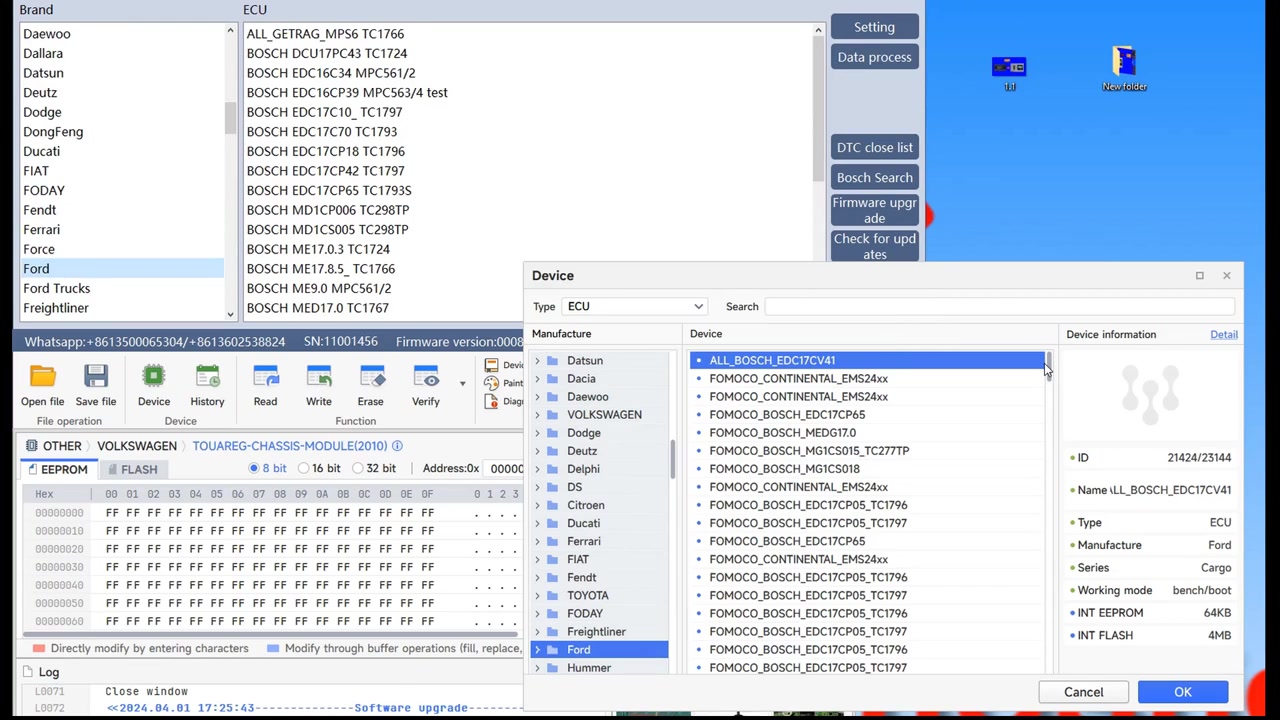Expand the VOLKSWAGEN manufacturer tree node
The image size is (1280, 720).
point(538,415)
